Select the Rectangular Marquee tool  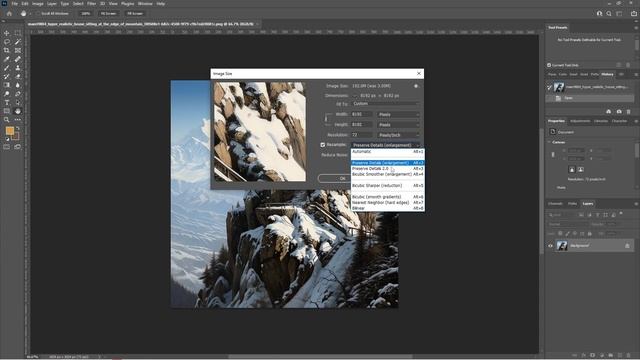pyautogui.click(x=18, y=33)
